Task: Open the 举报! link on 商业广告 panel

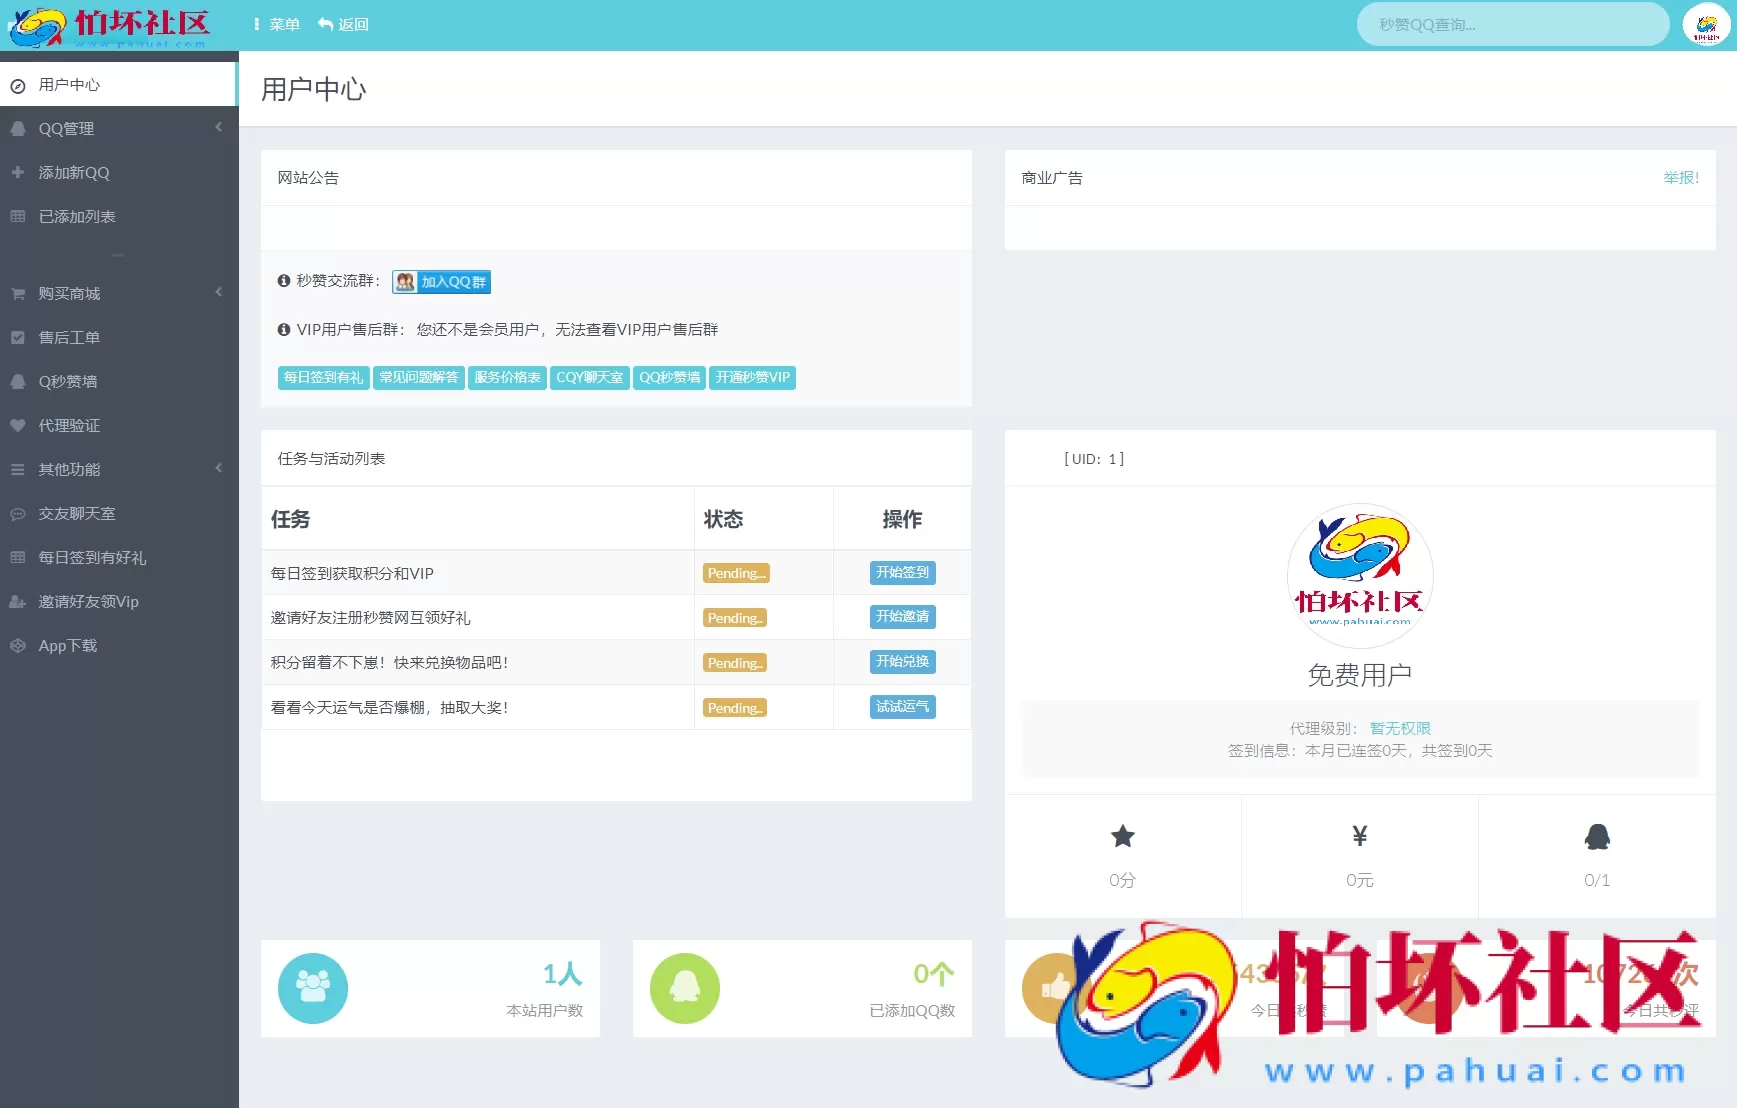Action: coord(1680,177)
